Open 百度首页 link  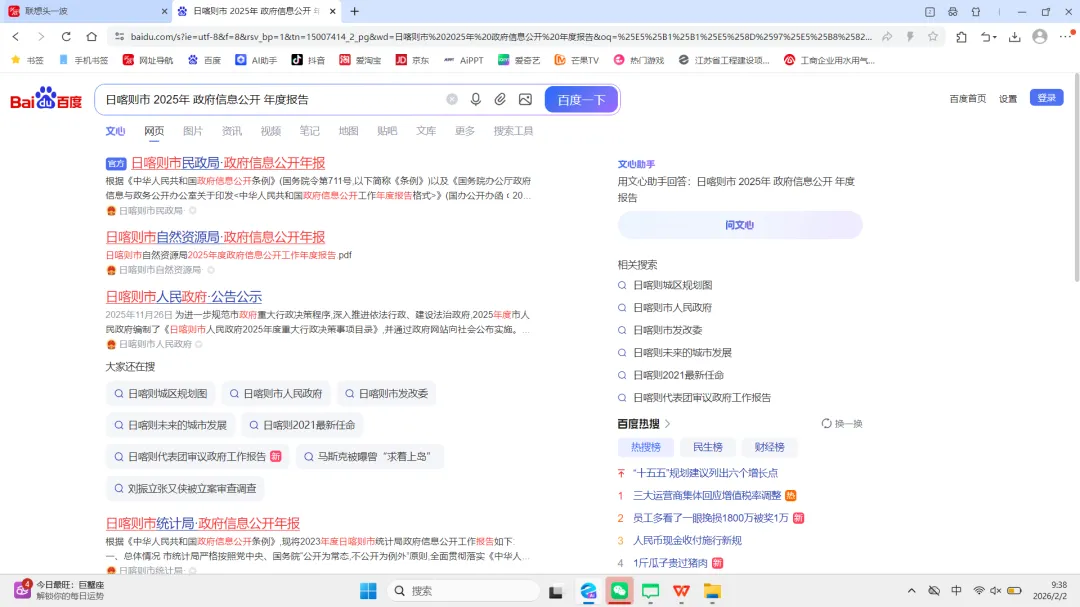click(x=968, y=99)
